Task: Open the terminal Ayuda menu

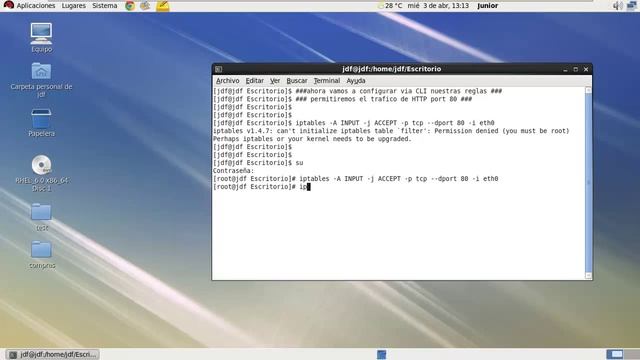Action: pos(356,81)
